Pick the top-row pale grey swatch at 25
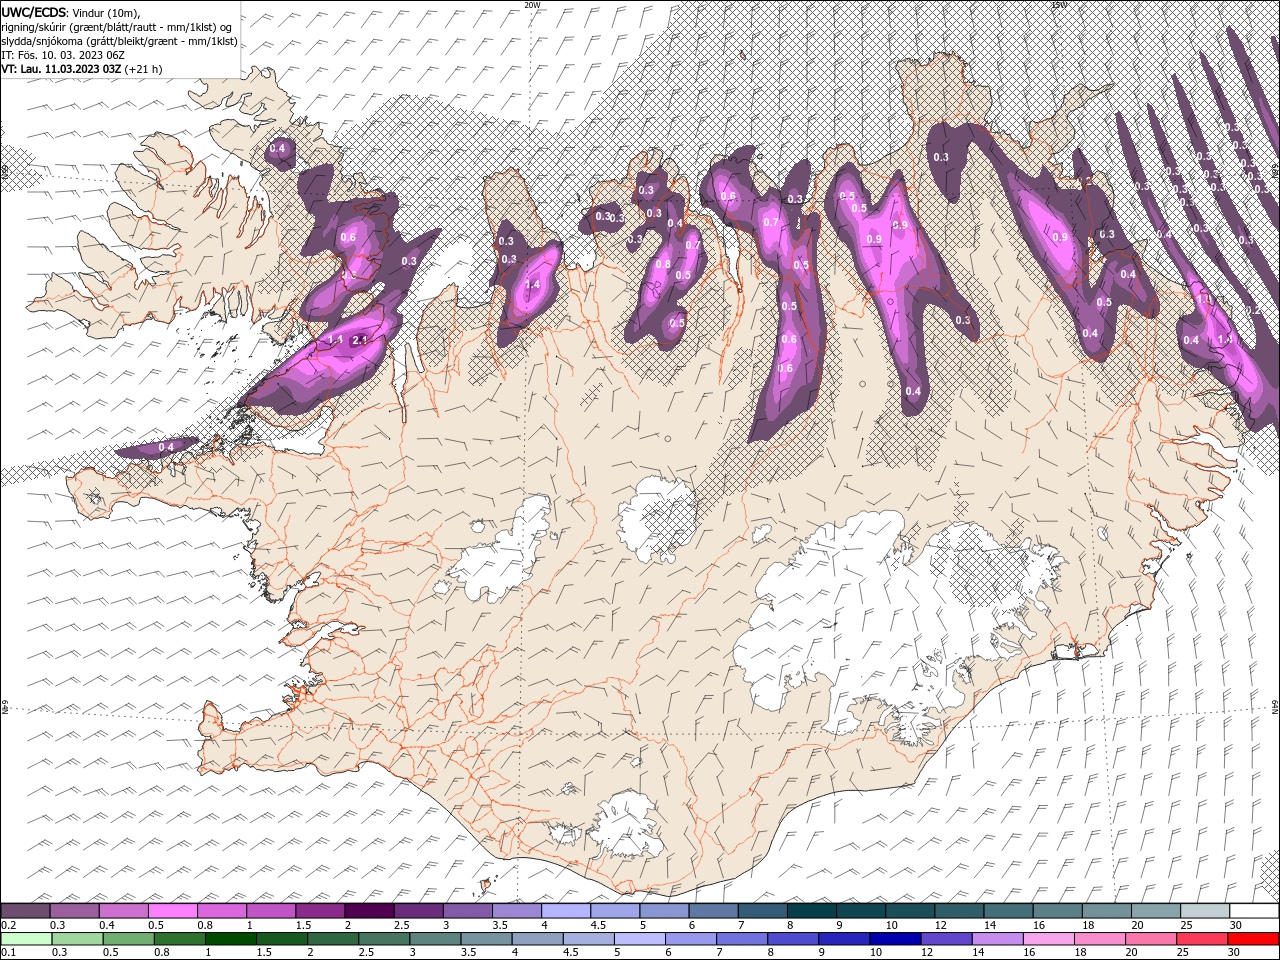Viewport: 1280px width, 960px height. pos(1205,911)
